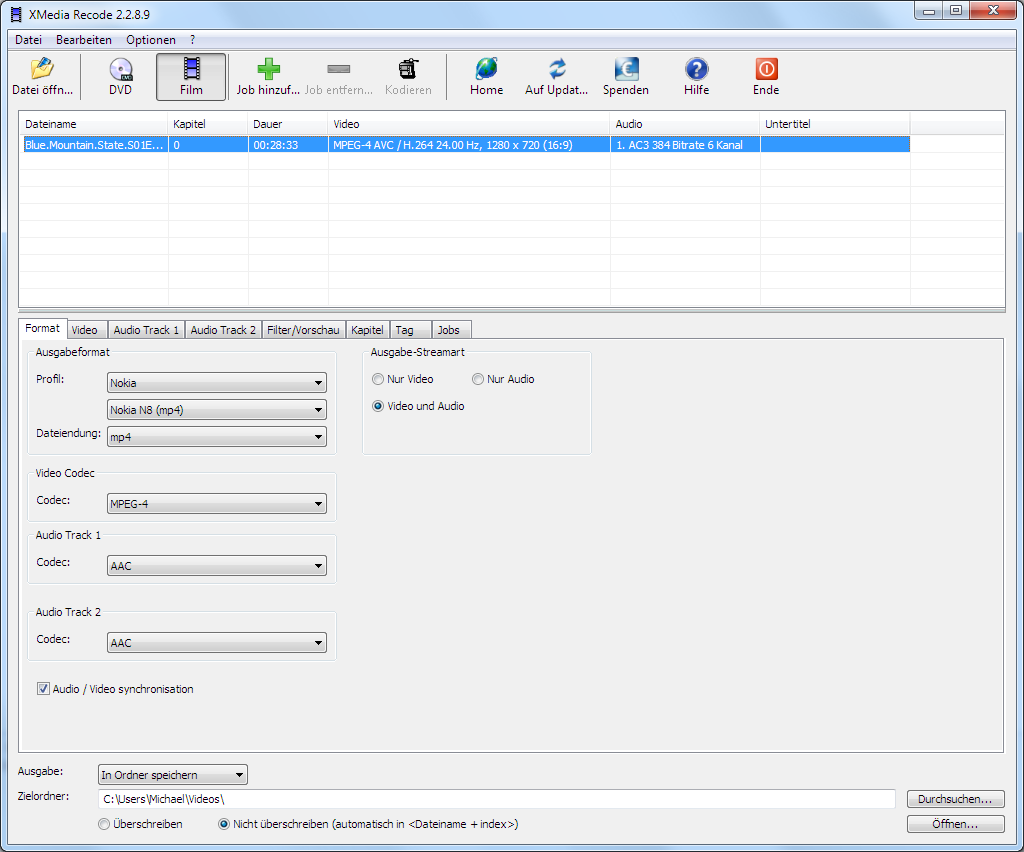Click XMedia Recode title bar app icon
1024x852 pixels.
(16, 14)
